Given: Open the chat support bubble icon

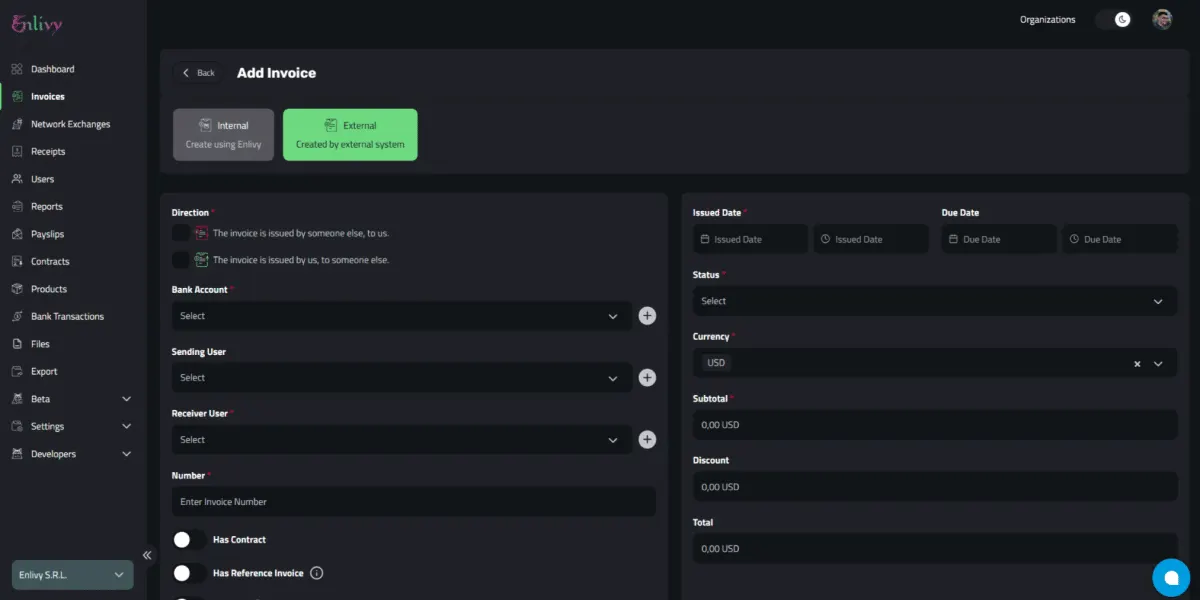Looking at the screenshot, I should [1171, 577].
